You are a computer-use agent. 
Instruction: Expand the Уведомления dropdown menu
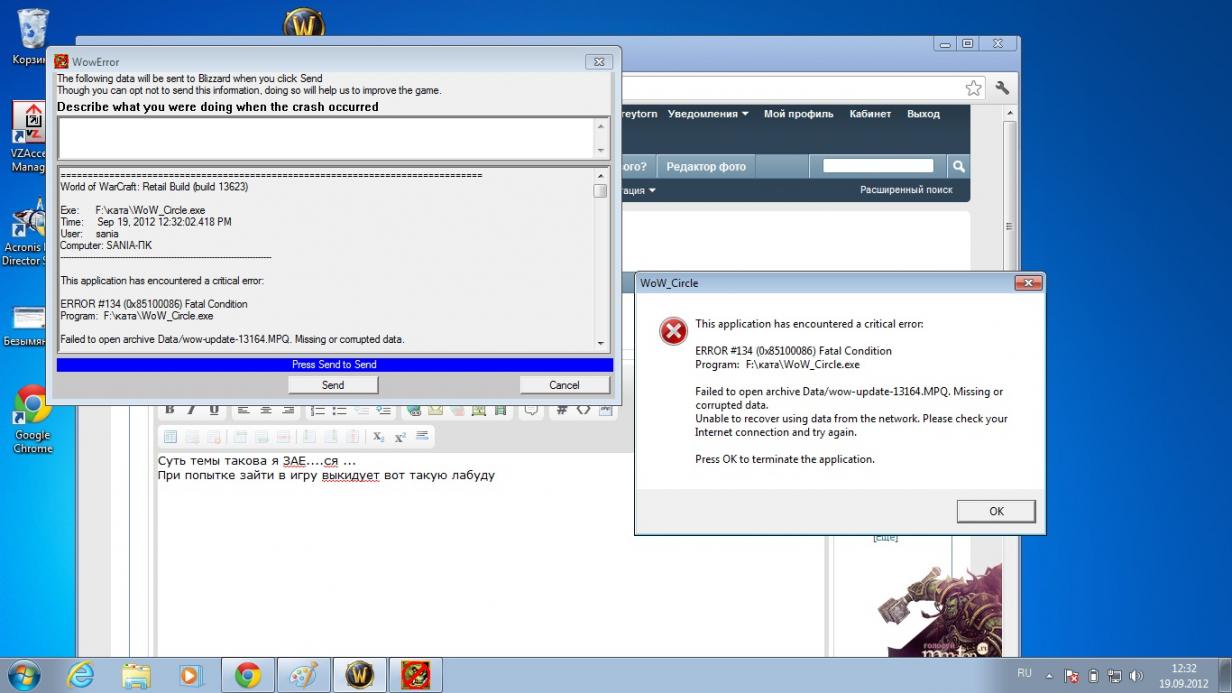708,114
